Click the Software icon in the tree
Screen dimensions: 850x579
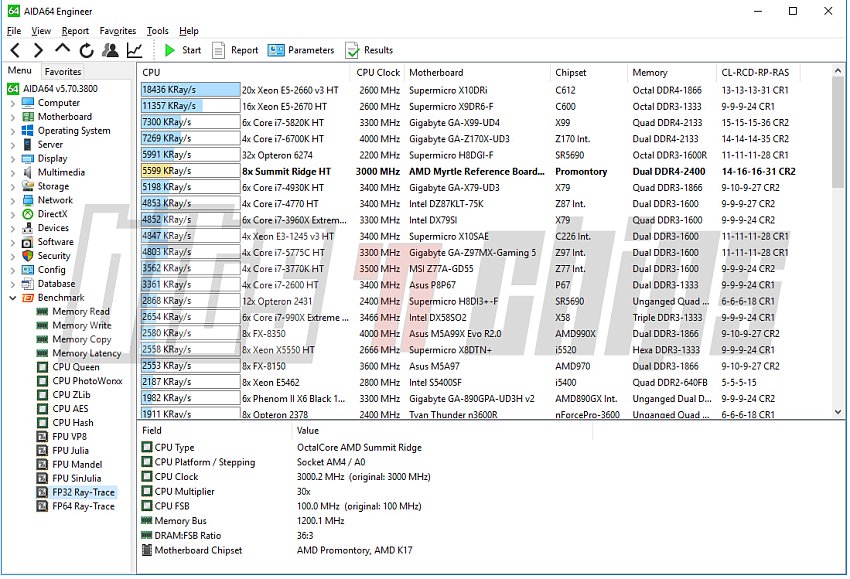click(28, 242)
